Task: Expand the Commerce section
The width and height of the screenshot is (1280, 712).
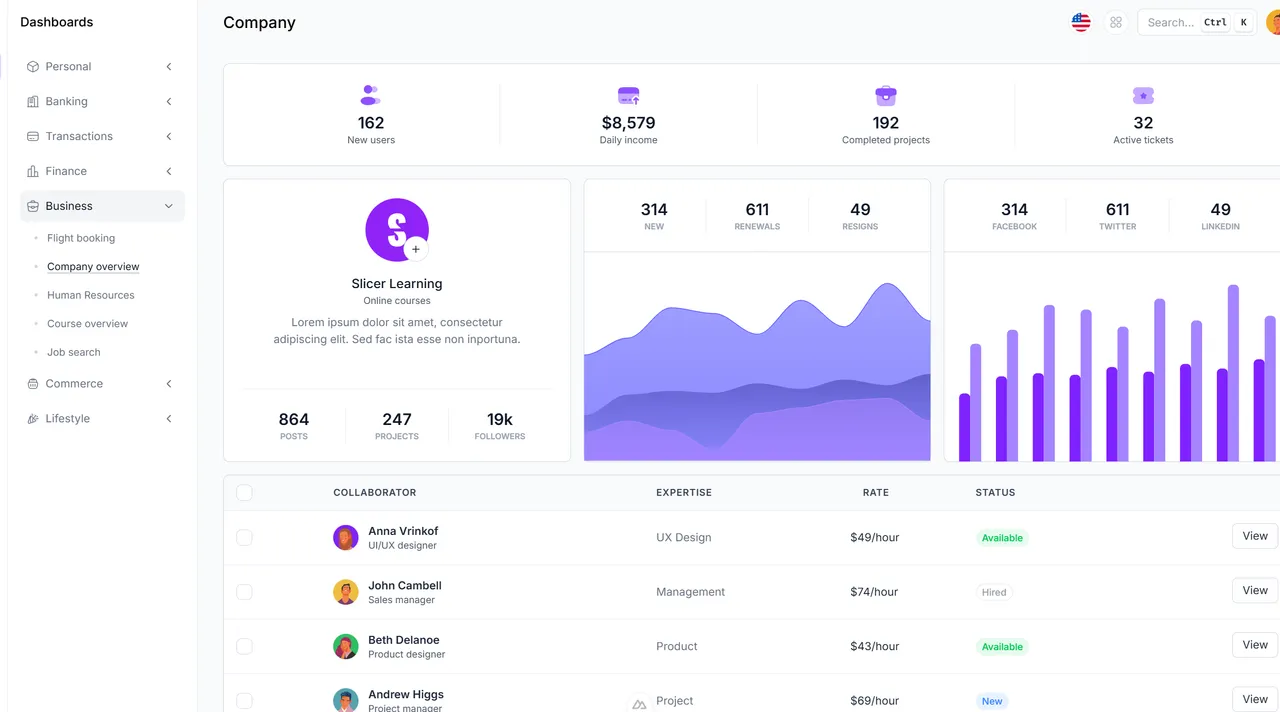Action: tap(101, 383)
